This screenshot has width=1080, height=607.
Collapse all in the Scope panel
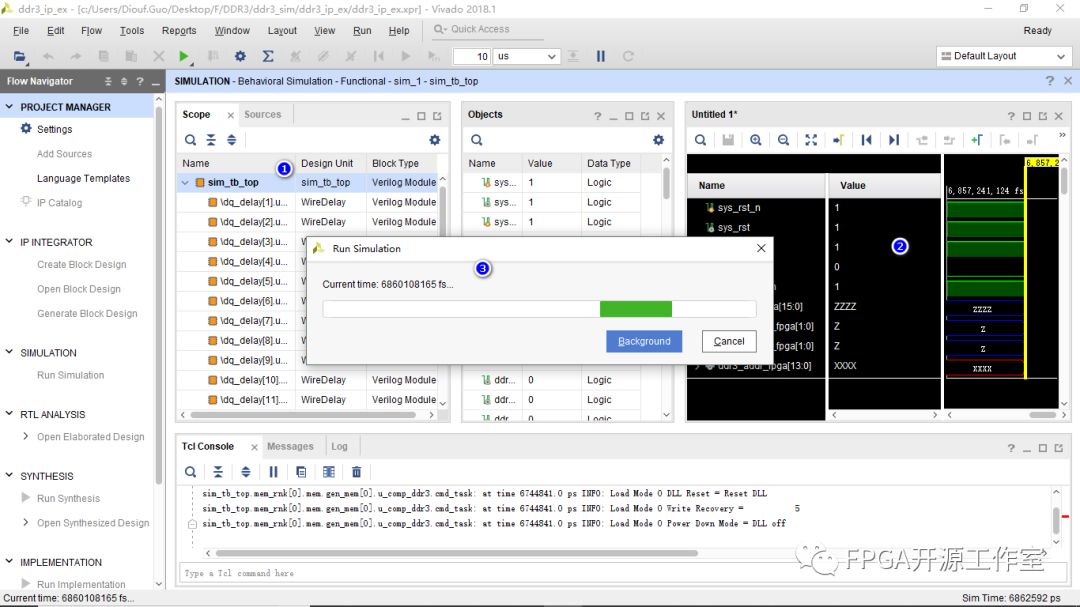(x=211, y=140)
